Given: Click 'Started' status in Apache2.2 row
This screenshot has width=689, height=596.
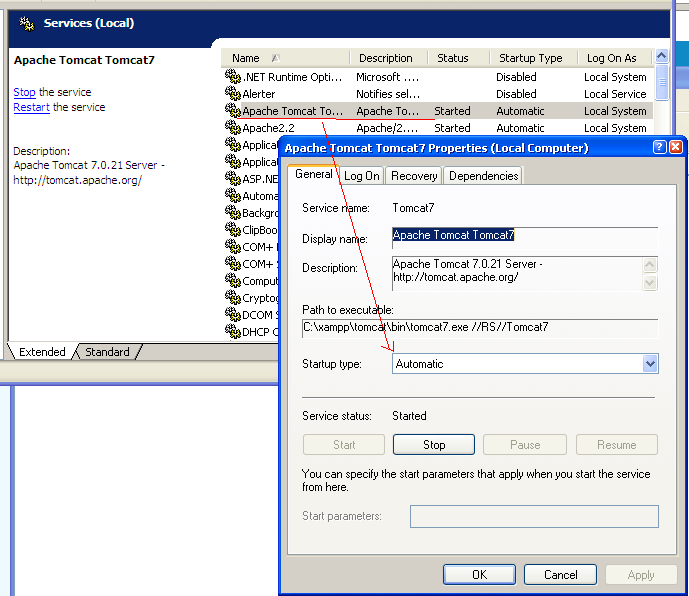Looking at the screenshot, I should (x=452, y=128).
